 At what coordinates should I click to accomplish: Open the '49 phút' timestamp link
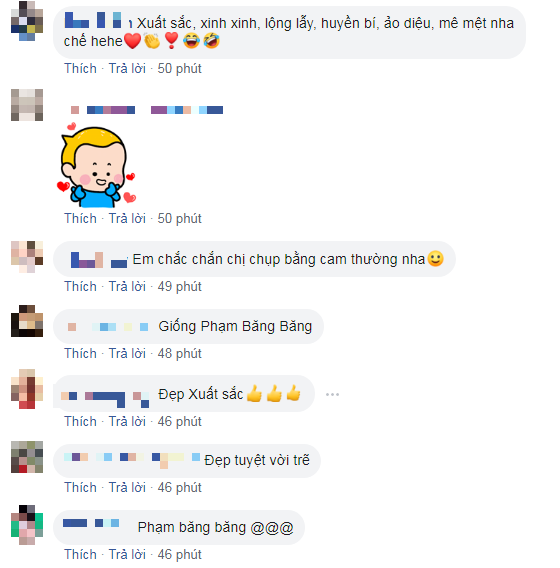[x=179, y=287]
